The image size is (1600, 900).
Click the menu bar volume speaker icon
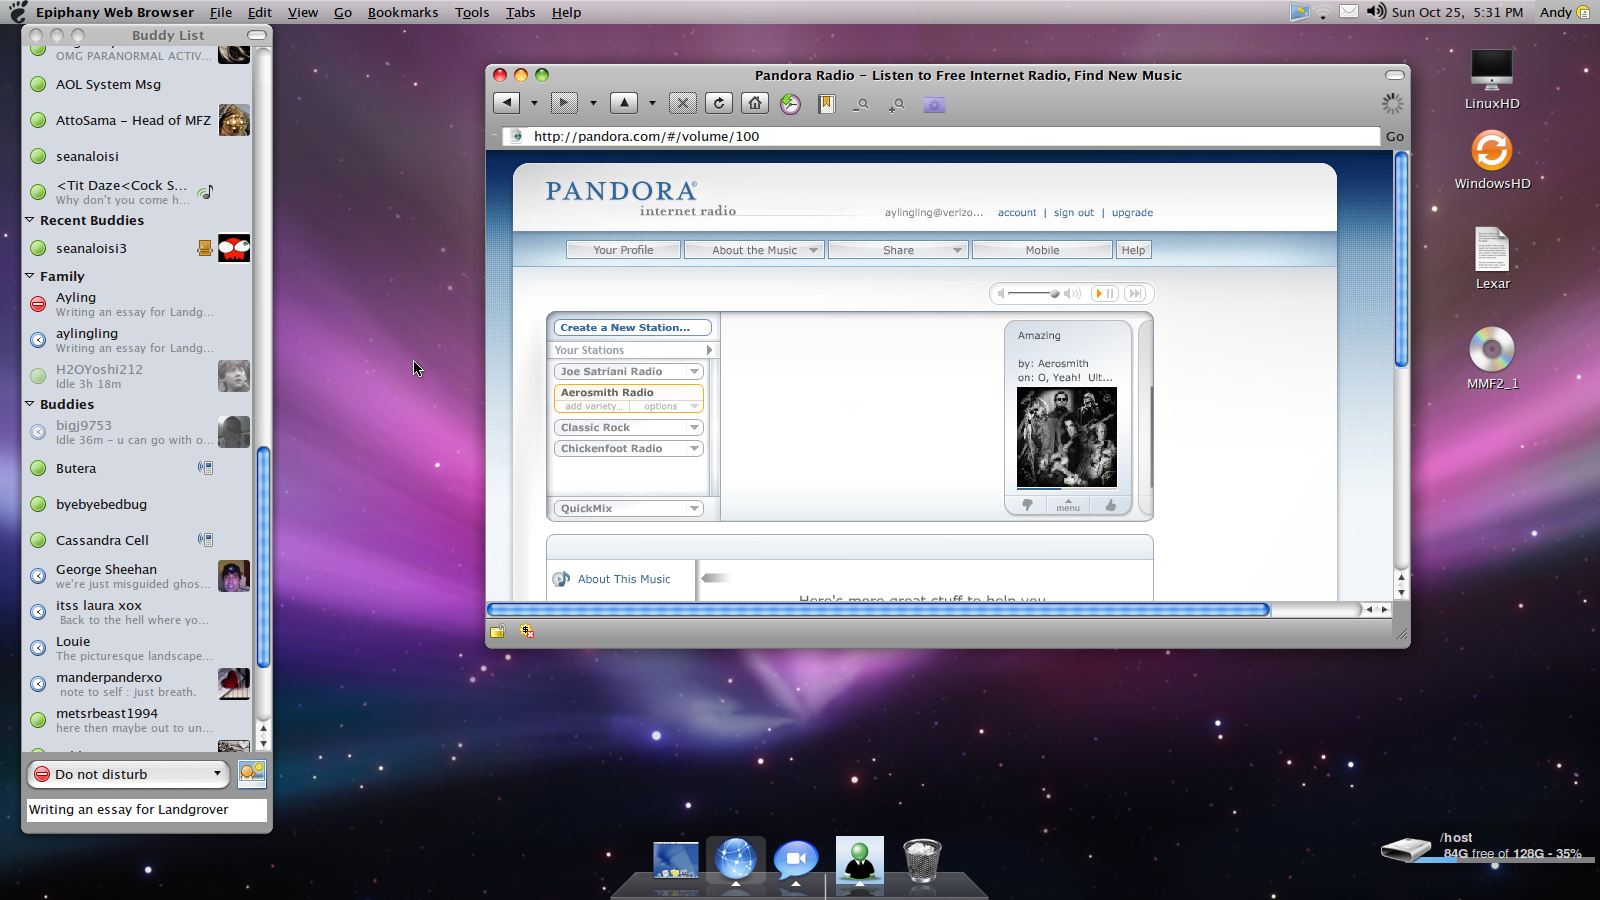(x=1377, y=12)
